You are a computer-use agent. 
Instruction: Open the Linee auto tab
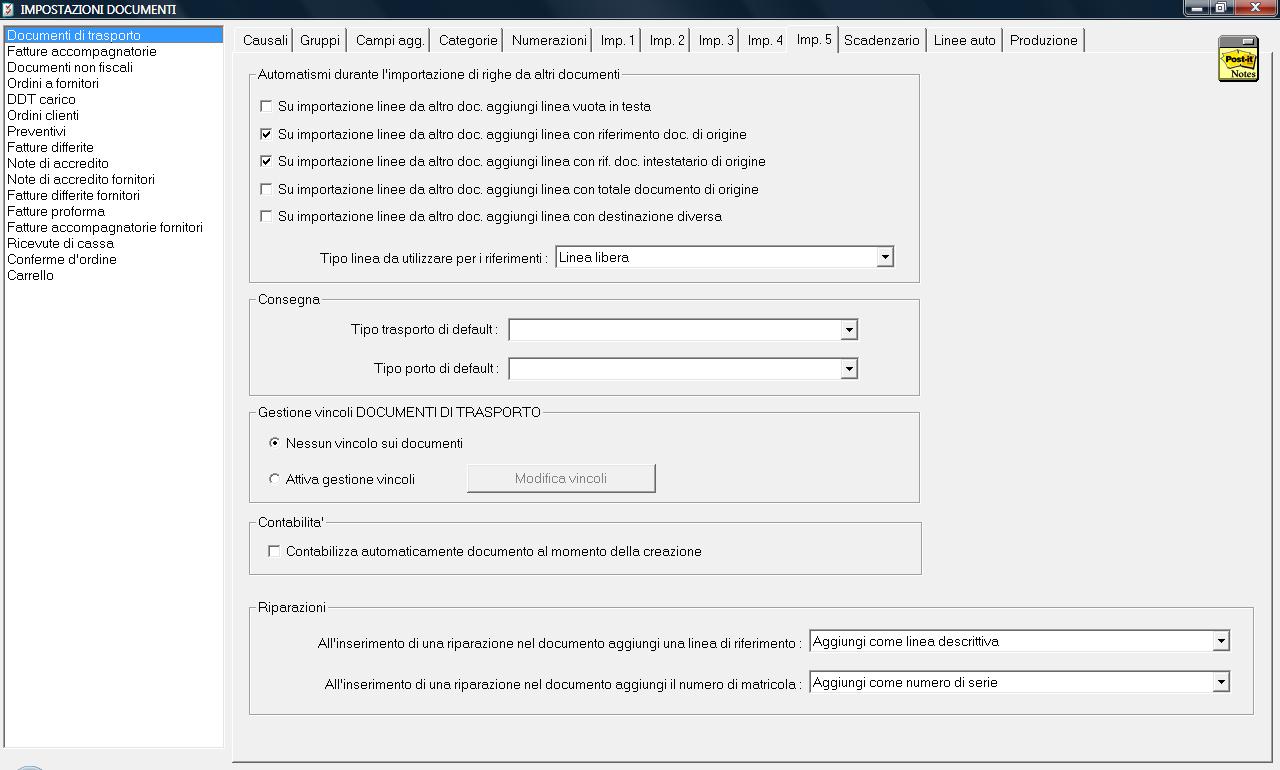tap(964, 40)
